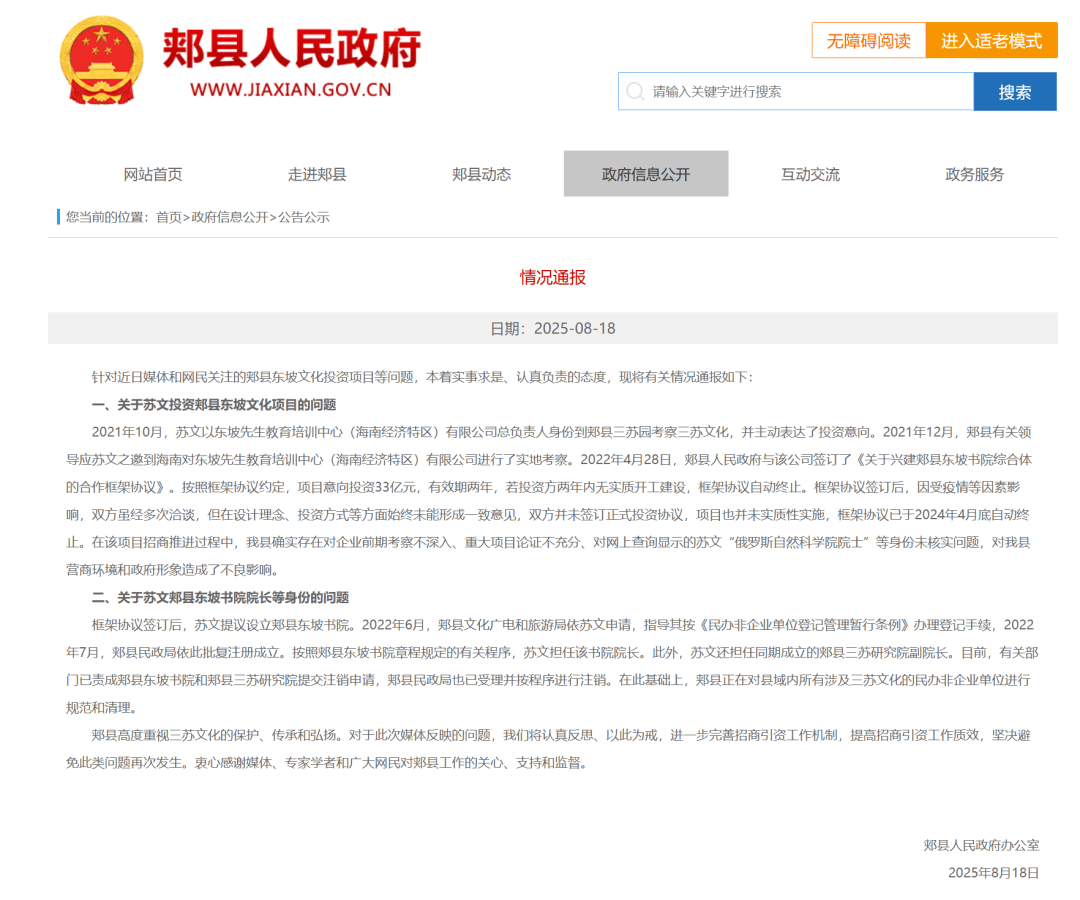The image size is (1080, 900).
Task: Click the magnifier icon in the search box
Action: pos(636,91)
